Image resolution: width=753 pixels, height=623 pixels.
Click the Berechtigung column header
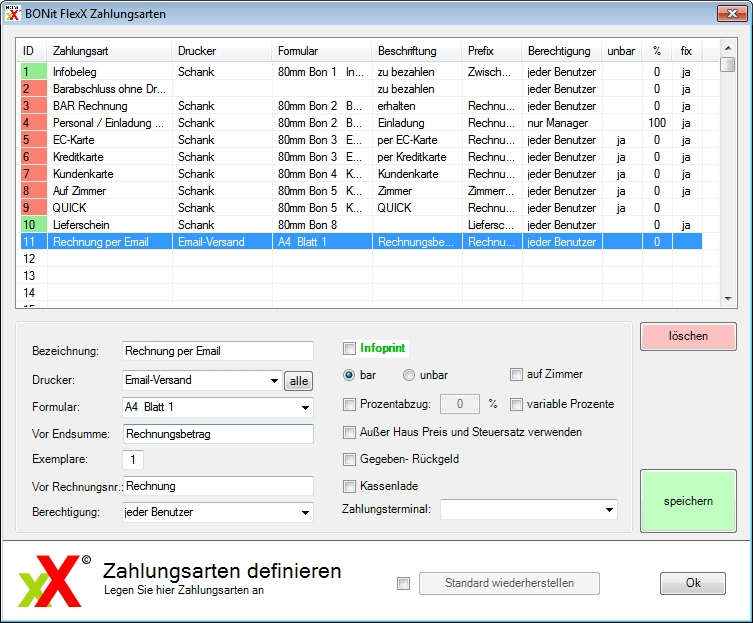tap(561, 51)
